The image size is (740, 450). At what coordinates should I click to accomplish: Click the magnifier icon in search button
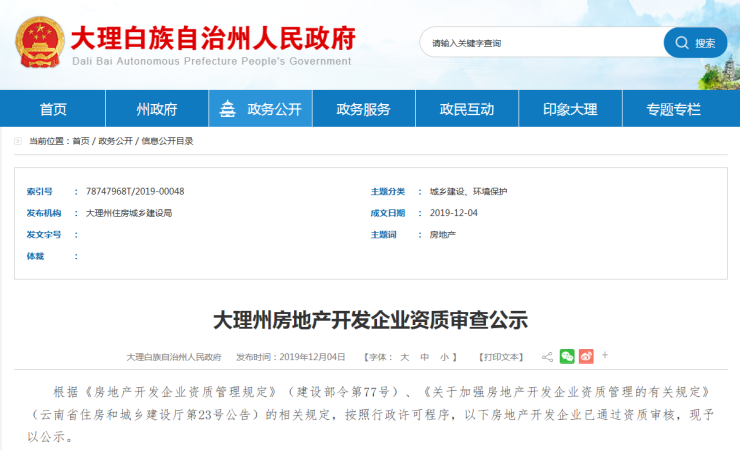[x=682, y=43]
